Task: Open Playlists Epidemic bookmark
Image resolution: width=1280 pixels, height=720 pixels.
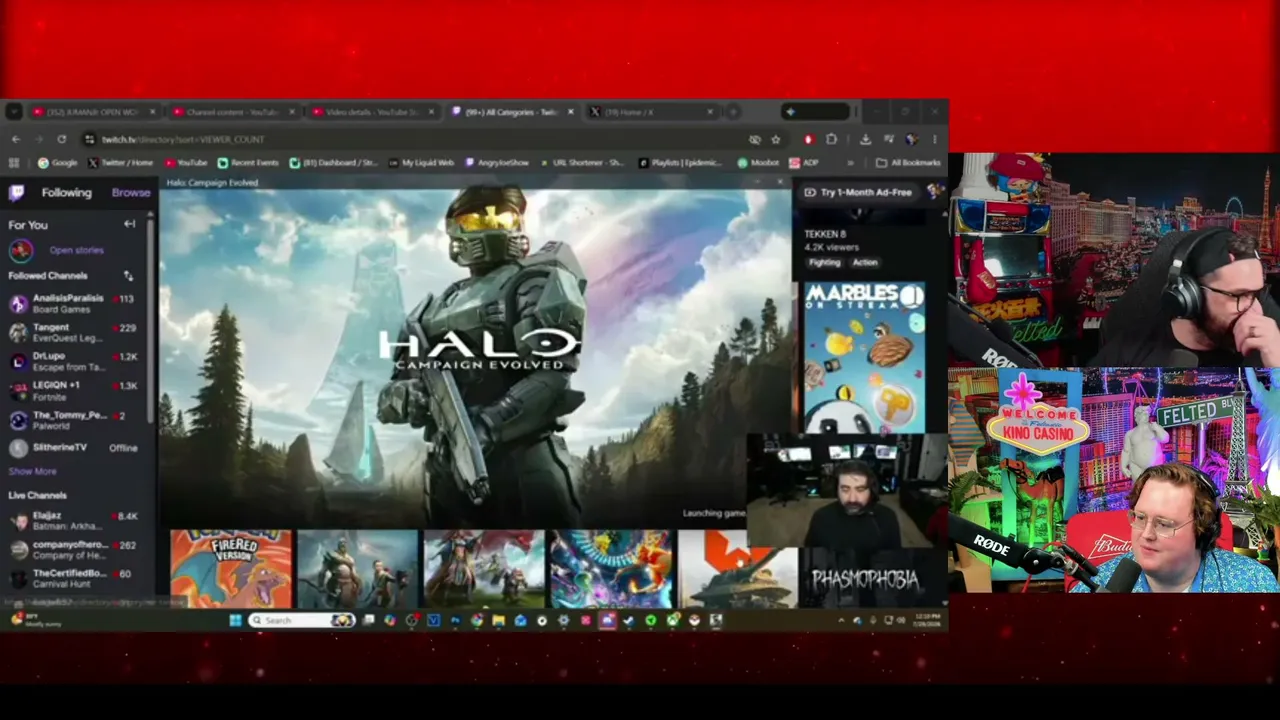Action: pos(680,163)
